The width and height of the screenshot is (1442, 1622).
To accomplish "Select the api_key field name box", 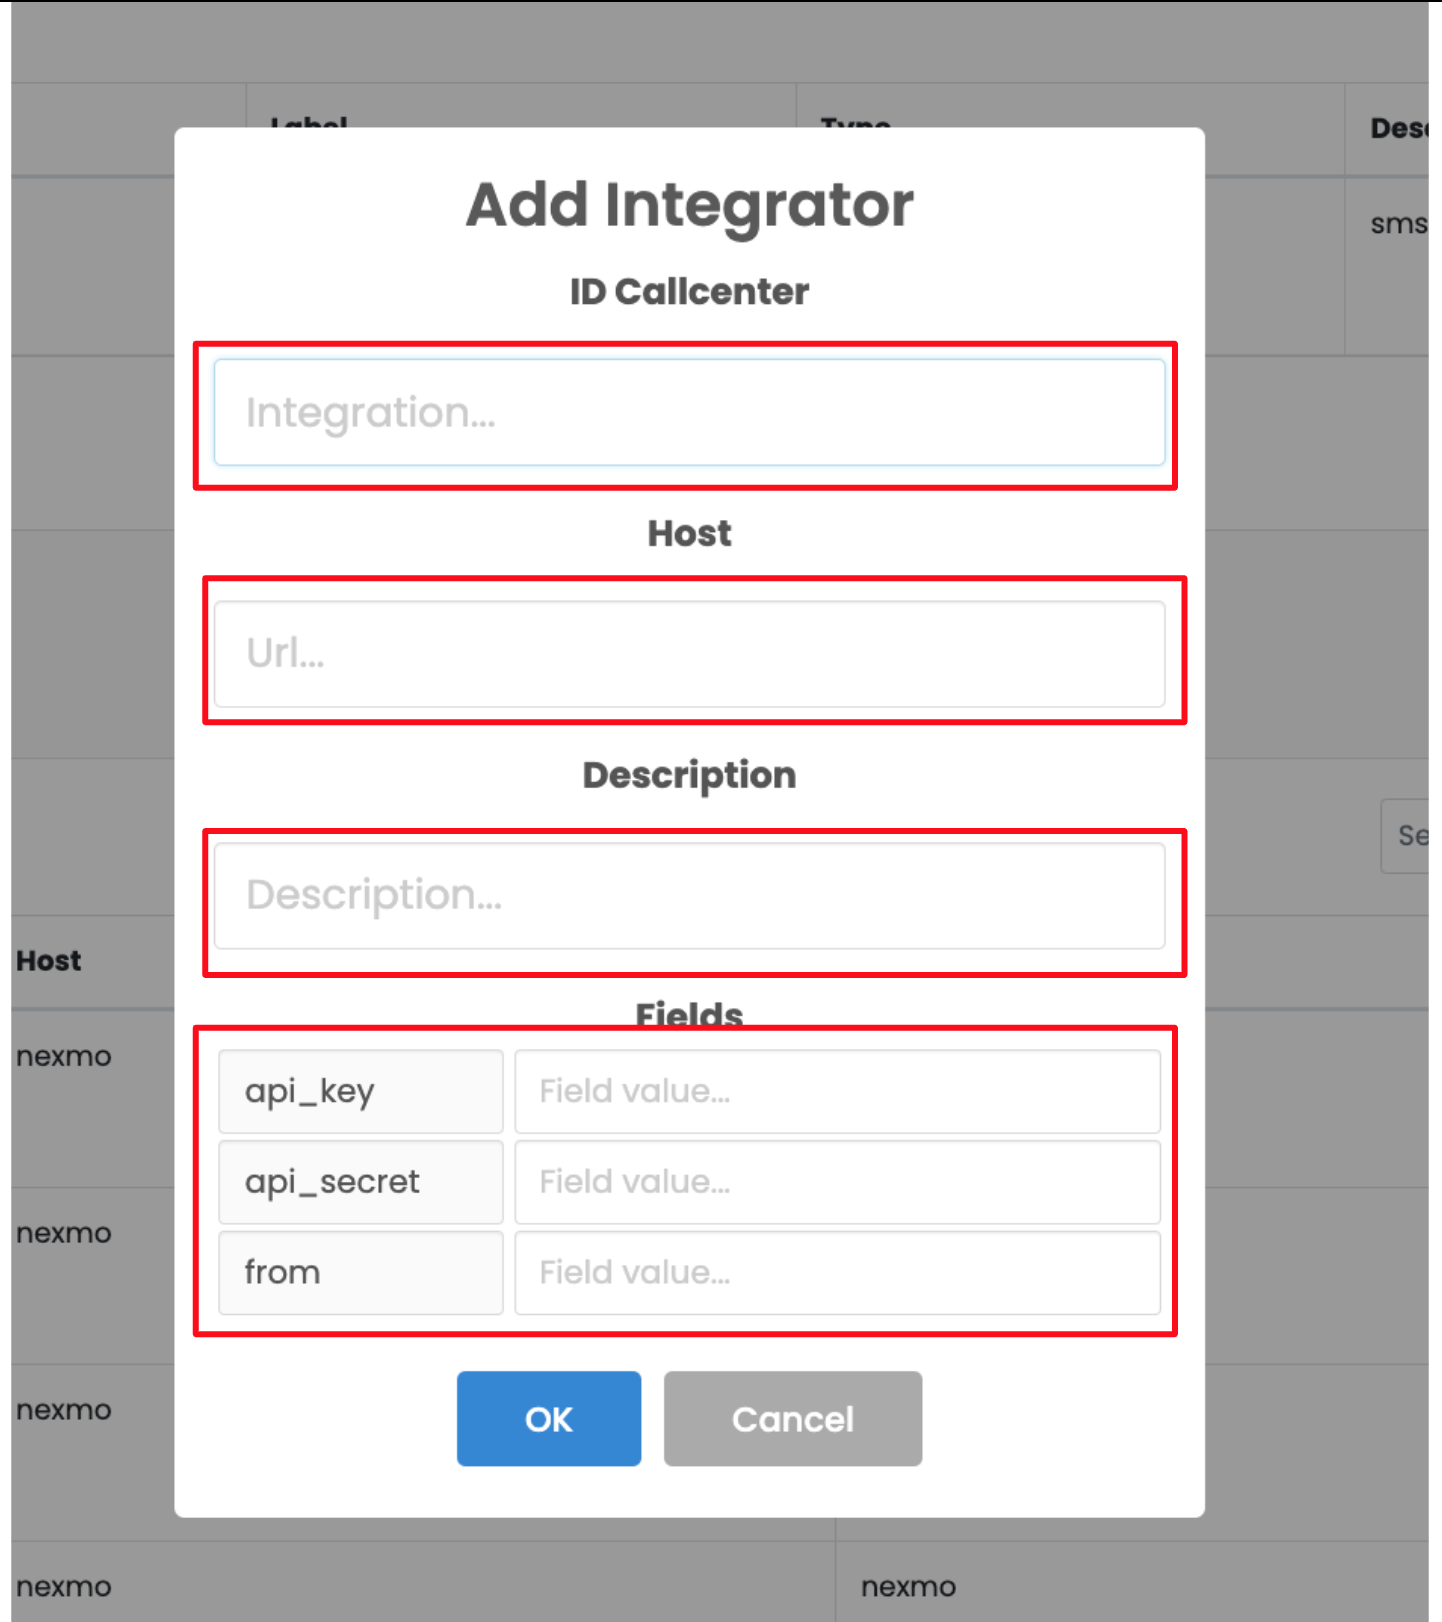I will coord(360,1091).
